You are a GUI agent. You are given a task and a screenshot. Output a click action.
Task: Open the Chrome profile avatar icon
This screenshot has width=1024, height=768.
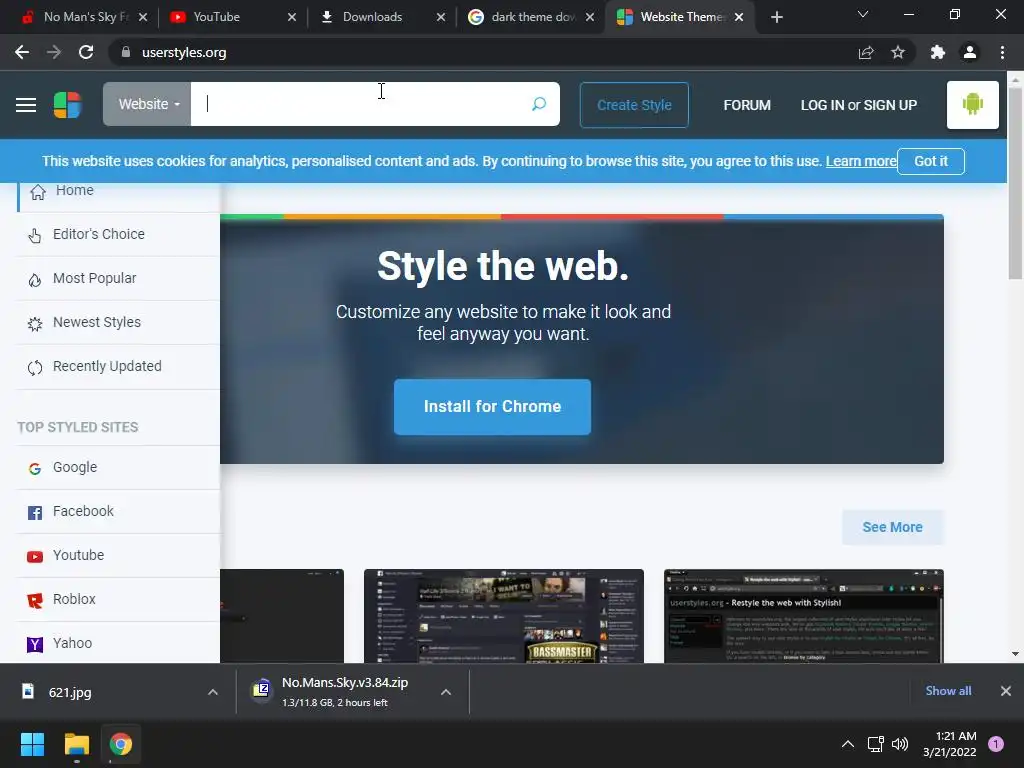[x=970, y=52]
